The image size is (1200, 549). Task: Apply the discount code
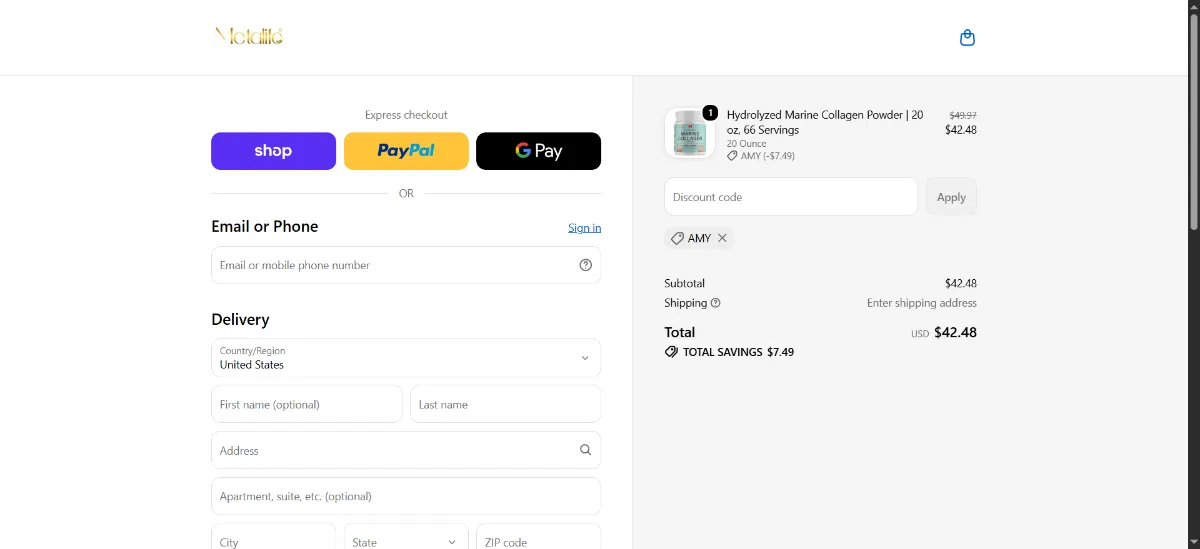951,197
